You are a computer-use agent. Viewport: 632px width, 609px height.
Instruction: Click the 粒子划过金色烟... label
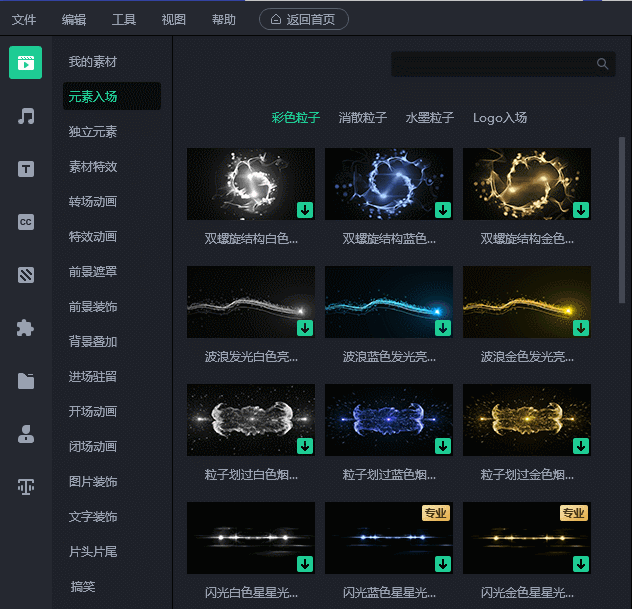click(x=527, y=475)
